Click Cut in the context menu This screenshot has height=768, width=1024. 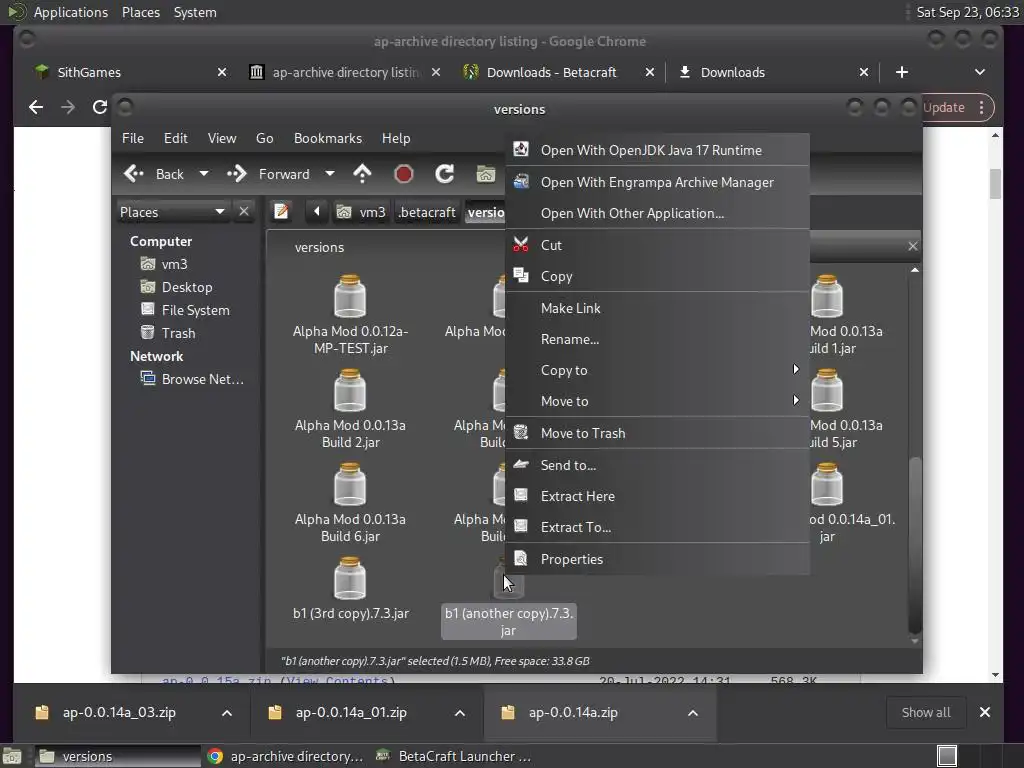658,245
